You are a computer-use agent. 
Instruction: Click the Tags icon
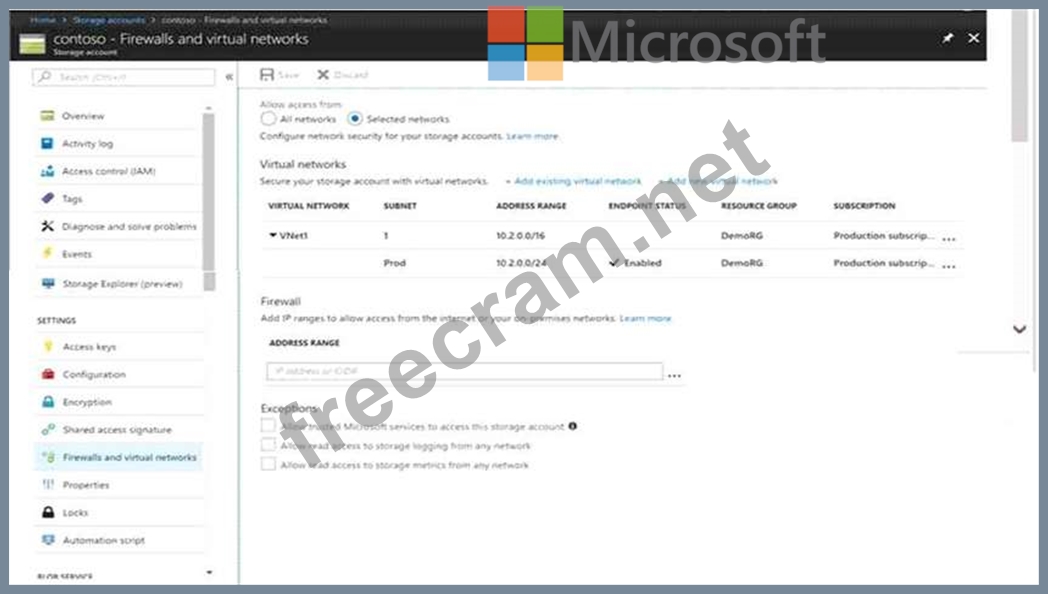tap(47, 198)
